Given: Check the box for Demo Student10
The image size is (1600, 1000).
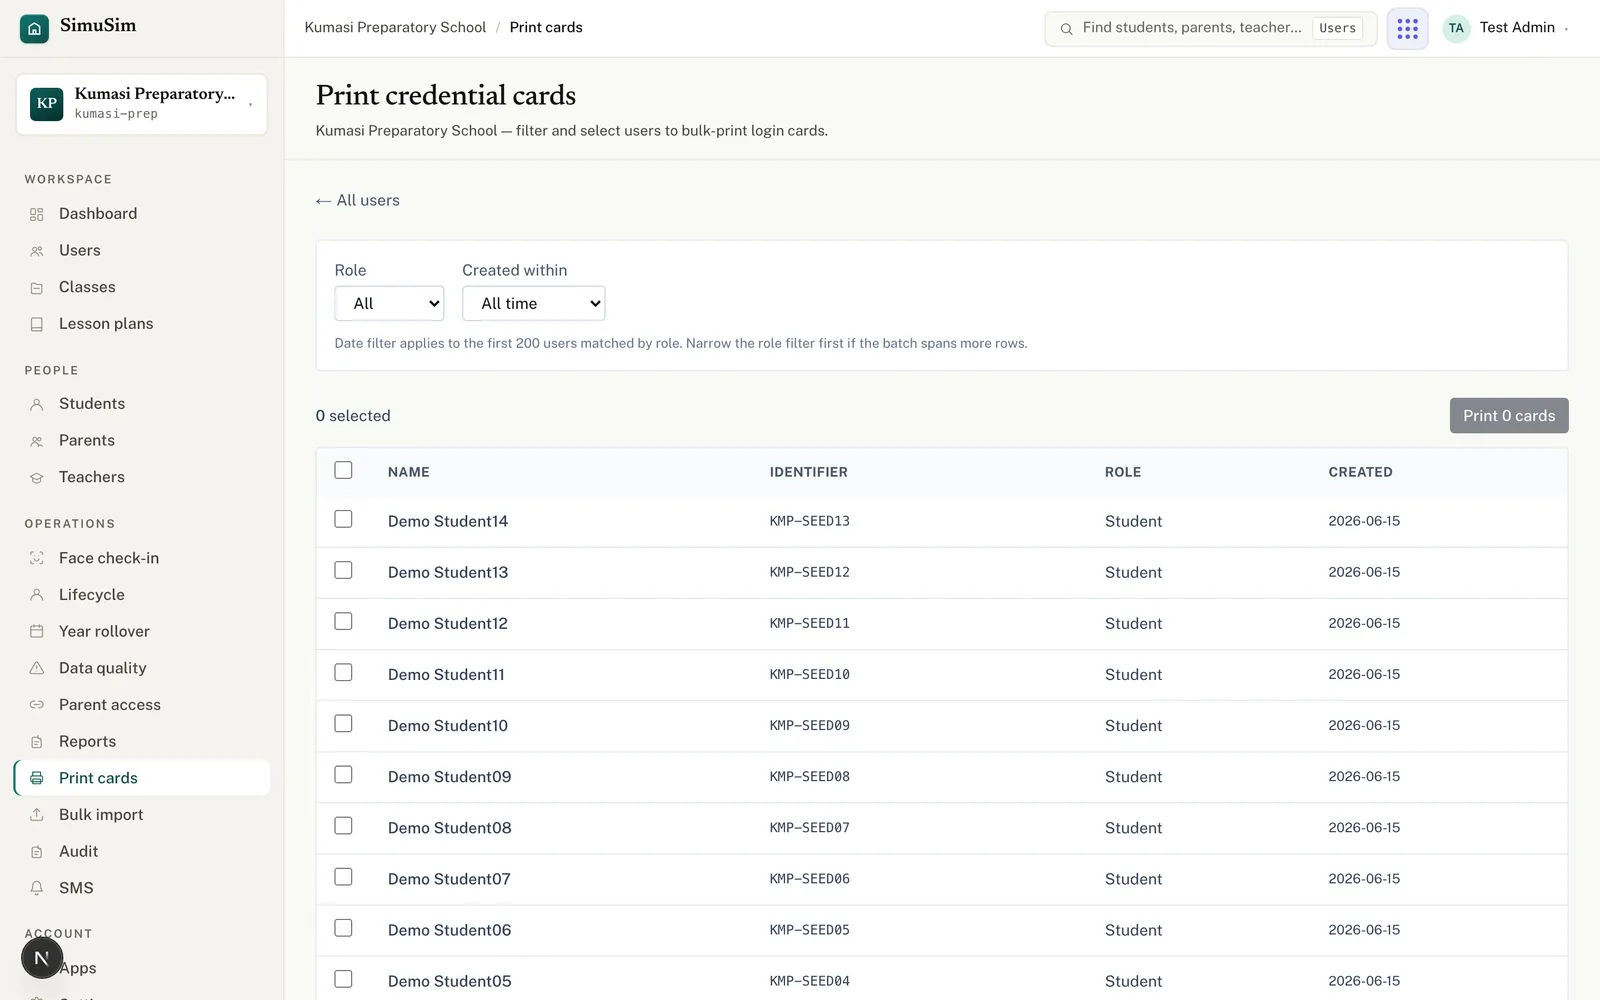Looking at the screenshot, I should click(343, 723).
